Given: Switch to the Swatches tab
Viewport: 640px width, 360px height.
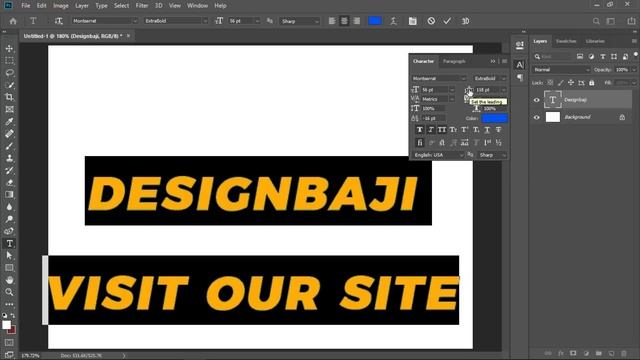Looking at the screenshot, I should click(566, 41).
